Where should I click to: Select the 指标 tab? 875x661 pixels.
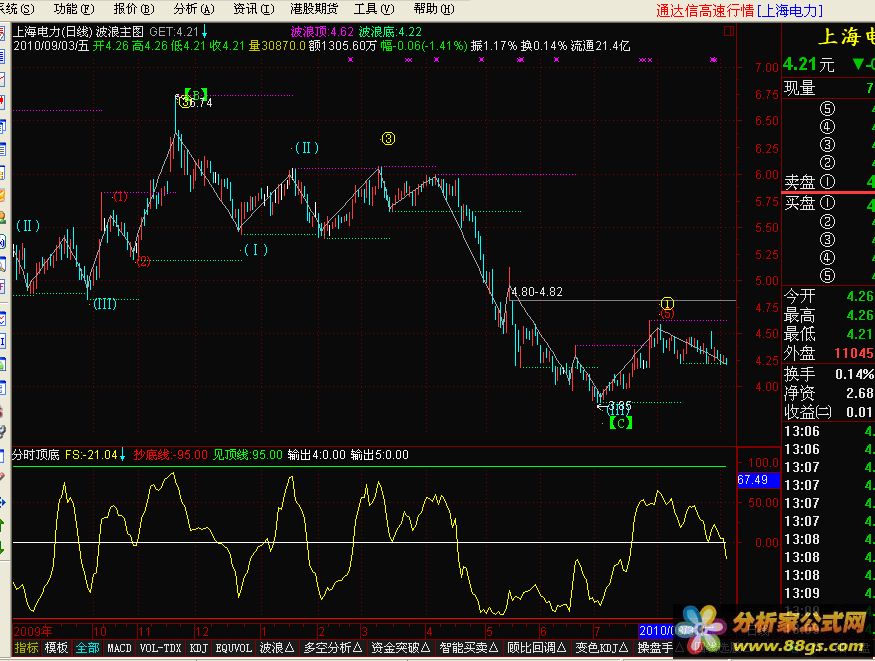[x=26, y=648]
